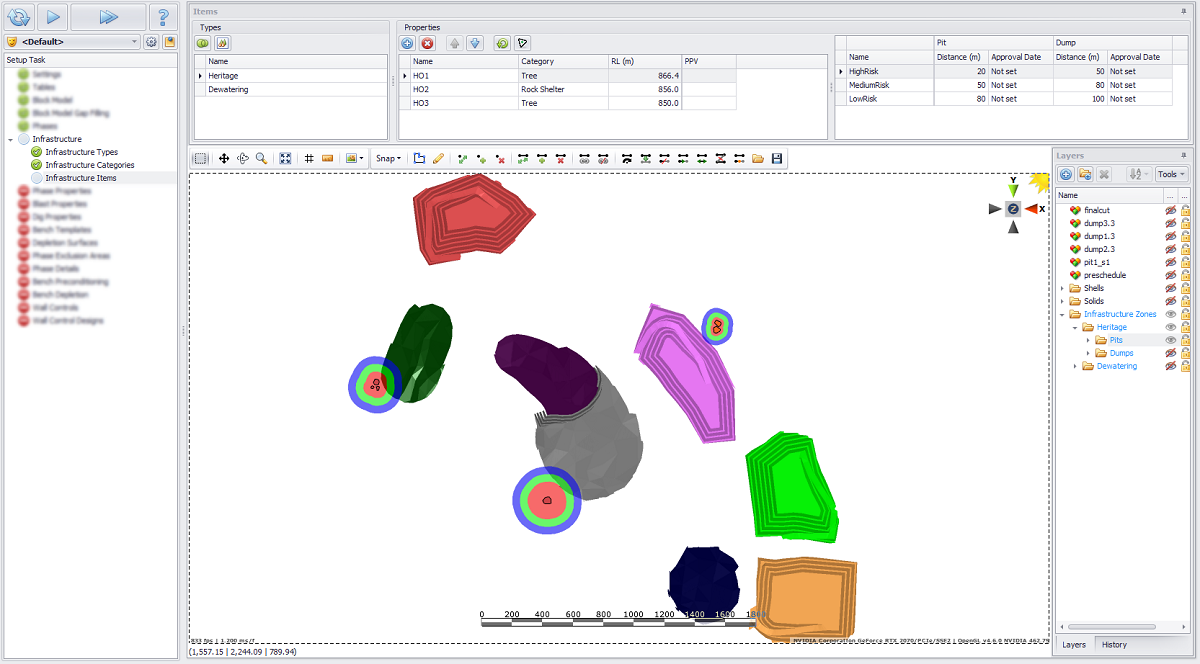Hide the Pits layer folder
Screen dimensions: 1200x664
[1170, 340]
